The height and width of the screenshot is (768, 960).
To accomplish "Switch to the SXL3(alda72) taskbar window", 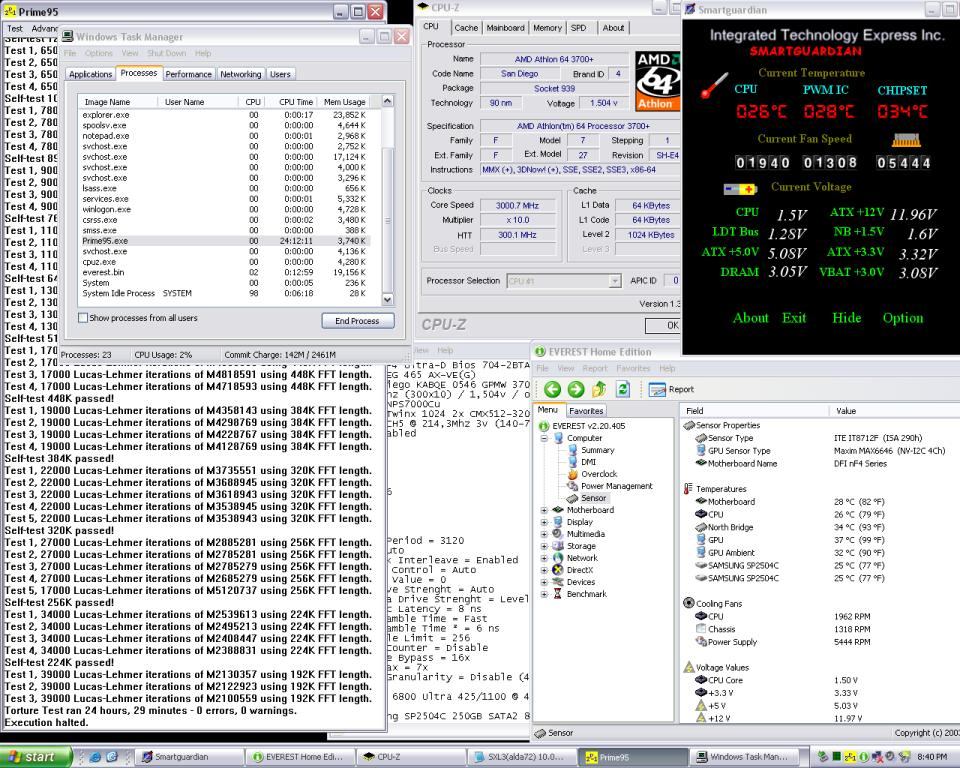I will (521, 757).
